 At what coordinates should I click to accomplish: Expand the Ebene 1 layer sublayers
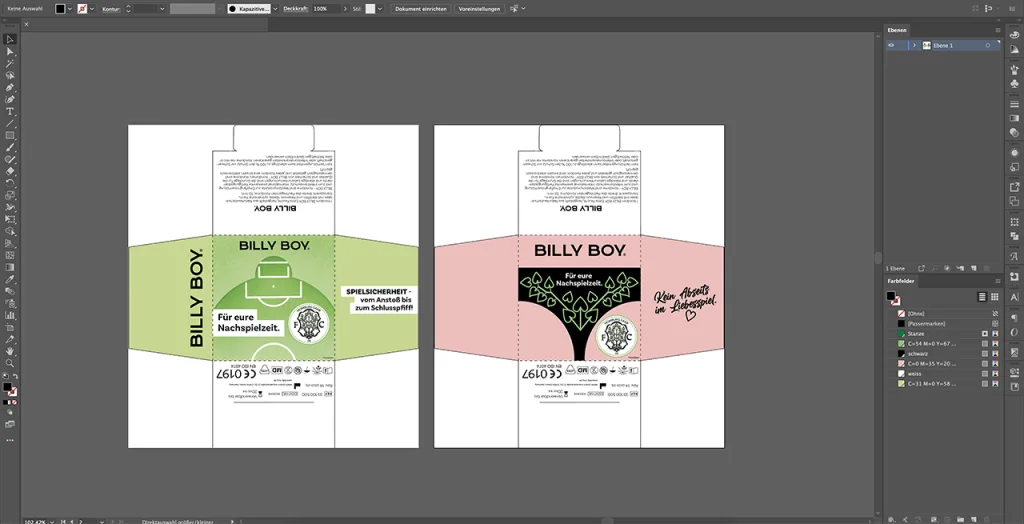pyautogui.click(x=914, y=46)
